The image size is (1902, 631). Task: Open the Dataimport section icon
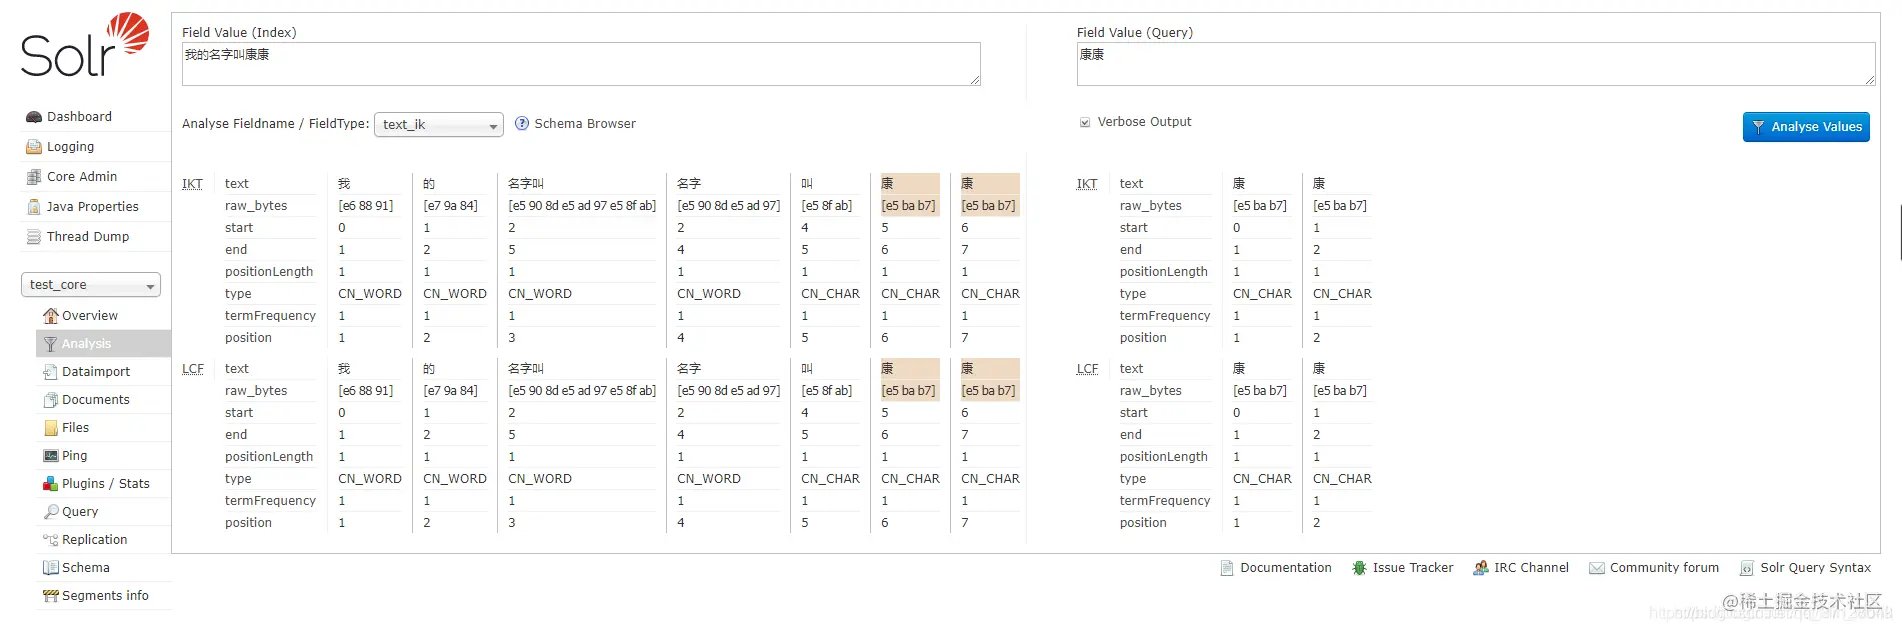50,372
